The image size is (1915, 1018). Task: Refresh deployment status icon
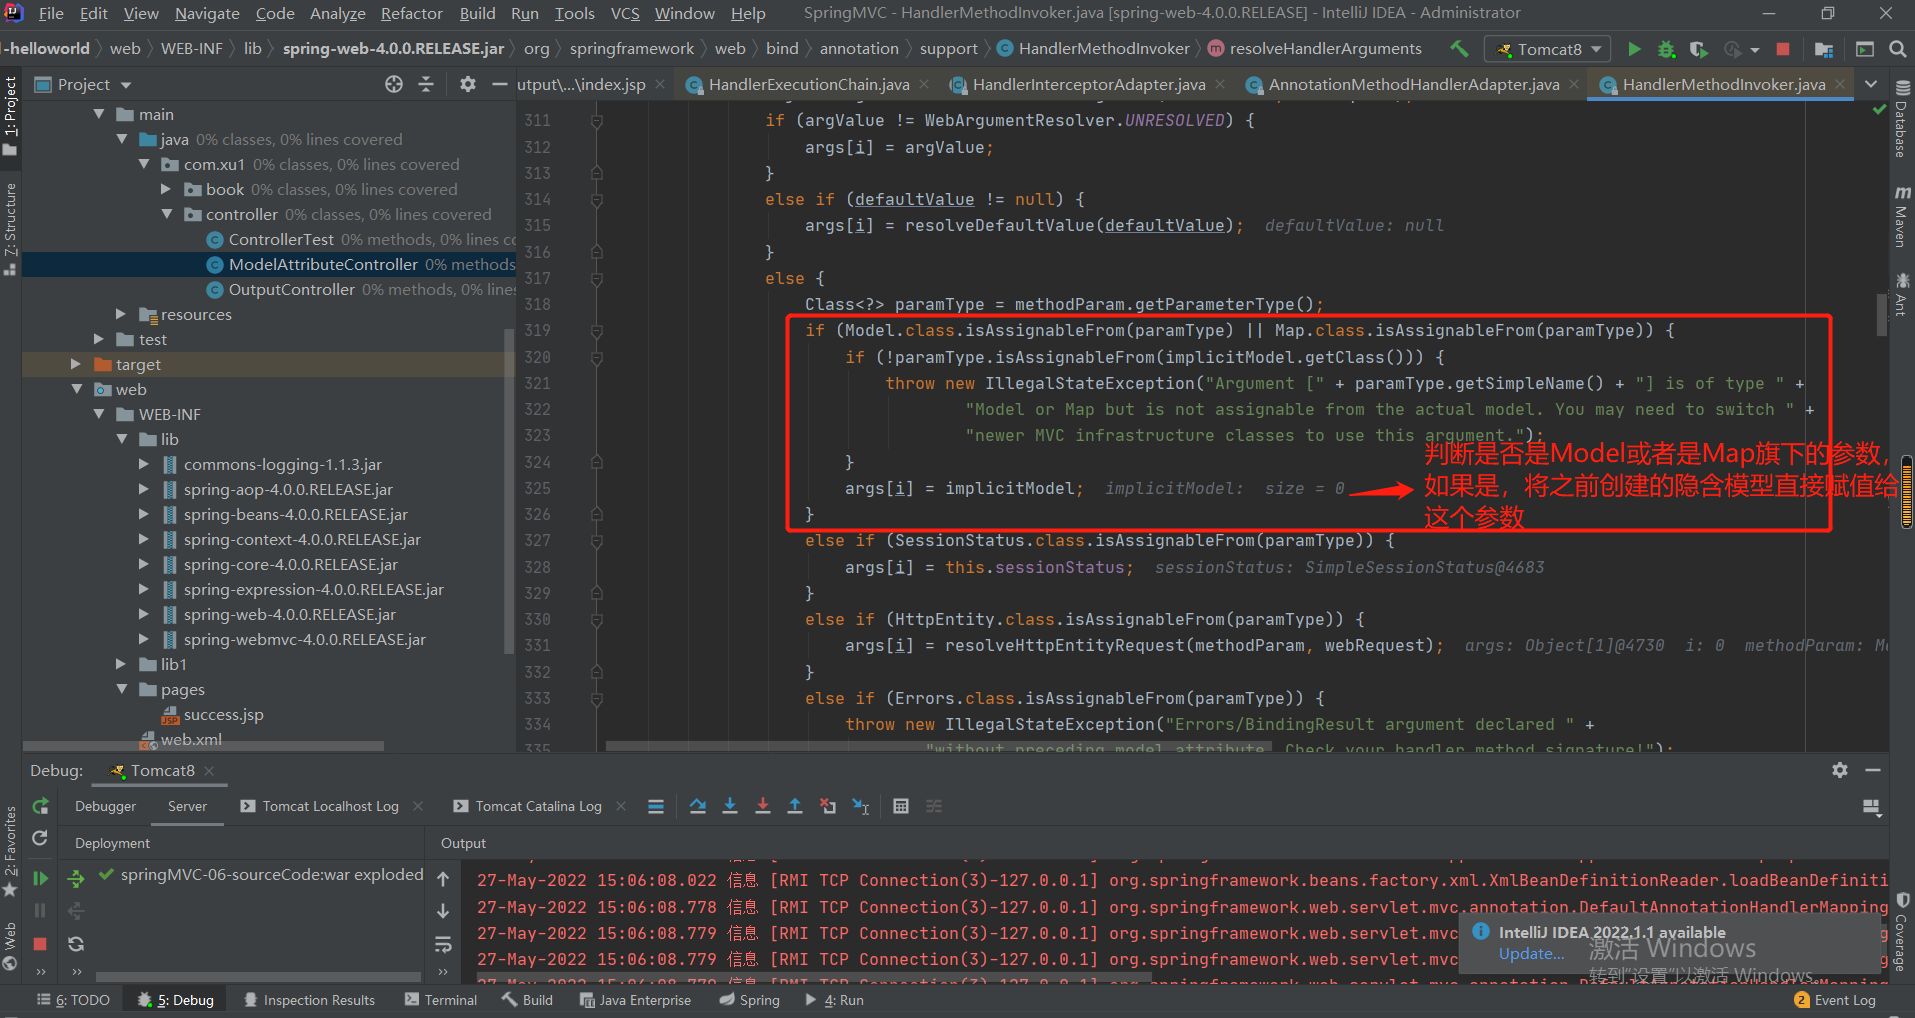click(x=76, y=944)
